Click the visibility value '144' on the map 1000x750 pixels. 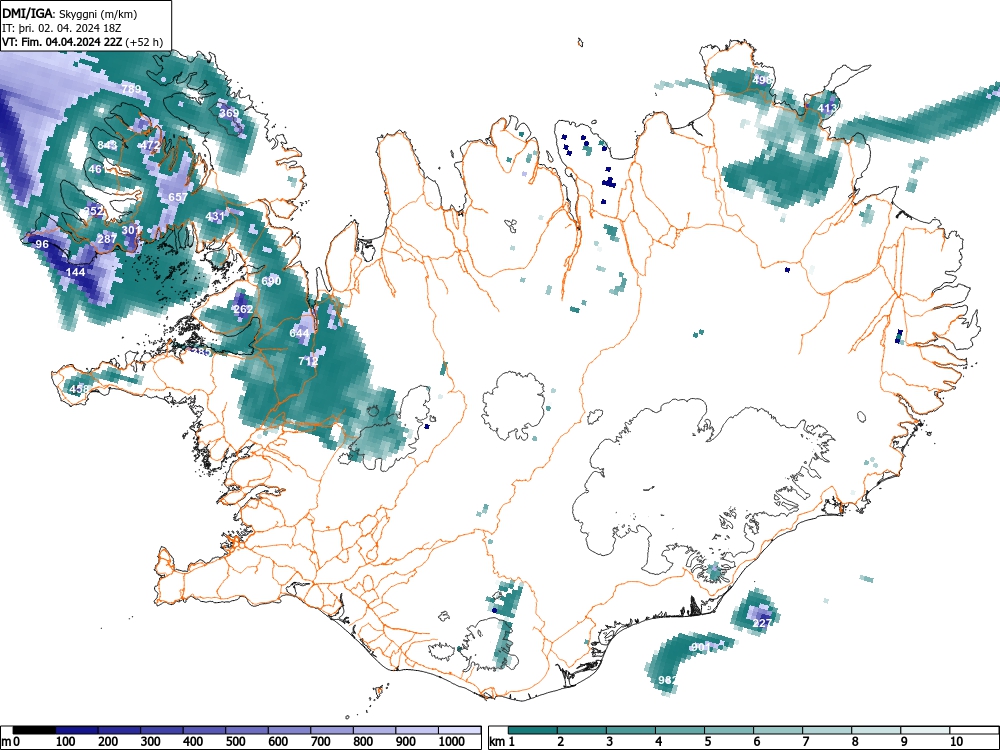click(76, 272)
